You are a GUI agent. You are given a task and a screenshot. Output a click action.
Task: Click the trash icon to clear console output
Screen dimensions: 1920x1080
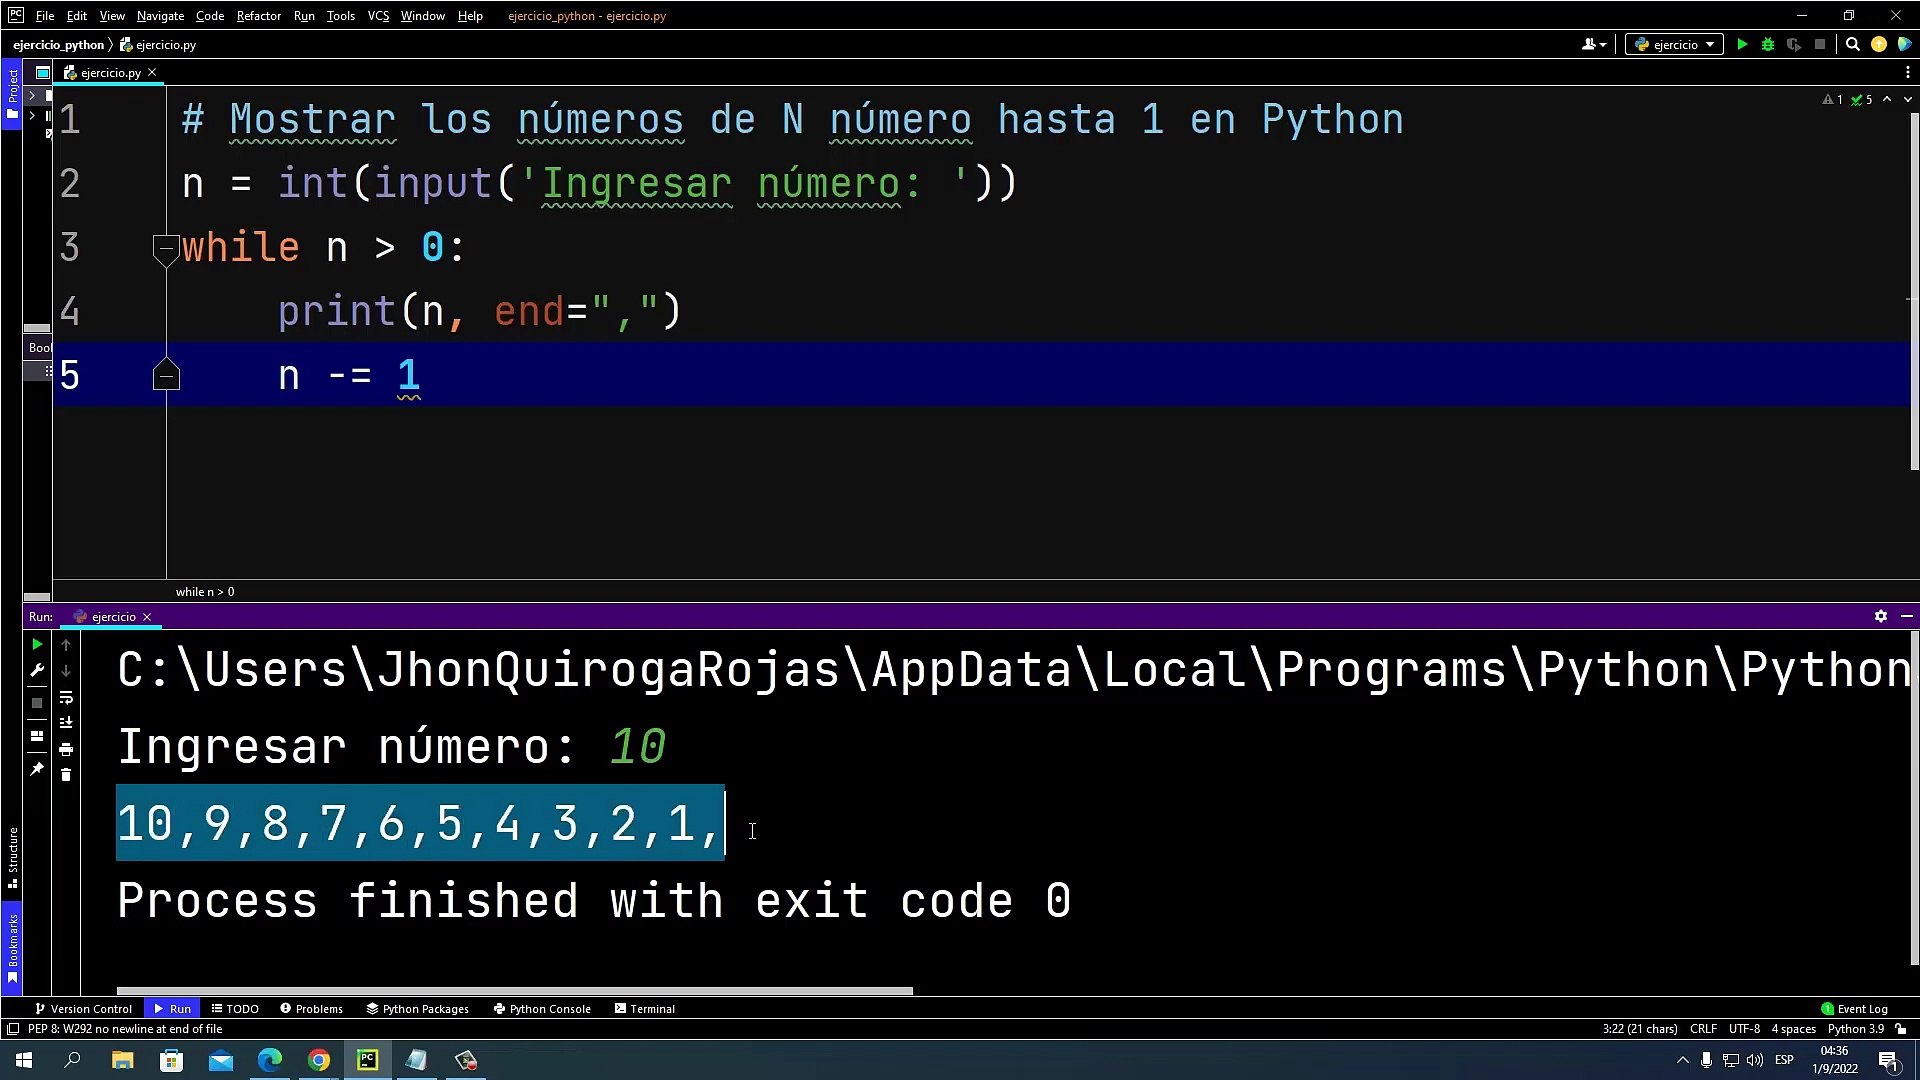[66, 775]
